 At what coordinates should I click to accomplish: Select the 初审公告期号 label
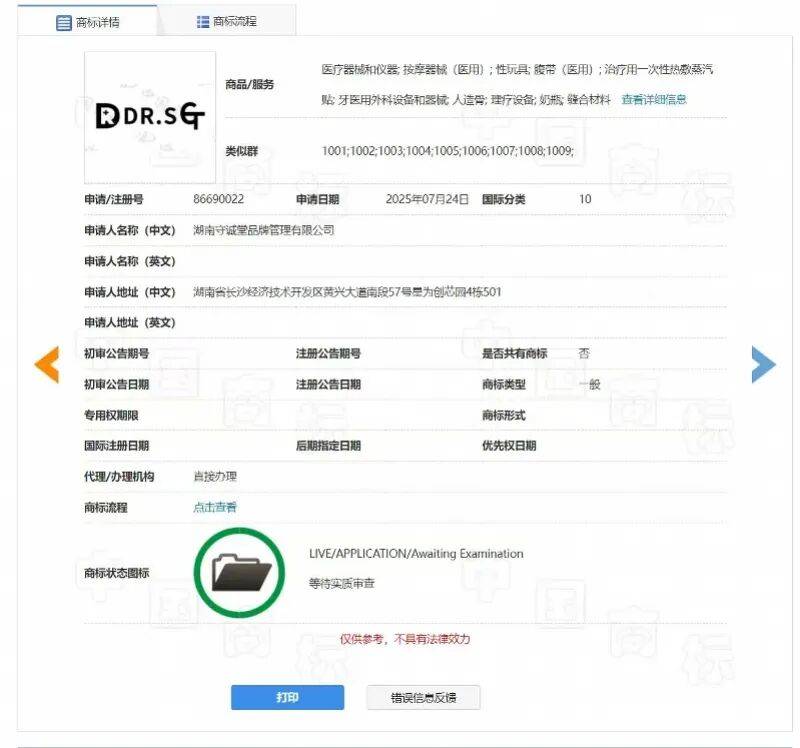(x=117, y=353)
